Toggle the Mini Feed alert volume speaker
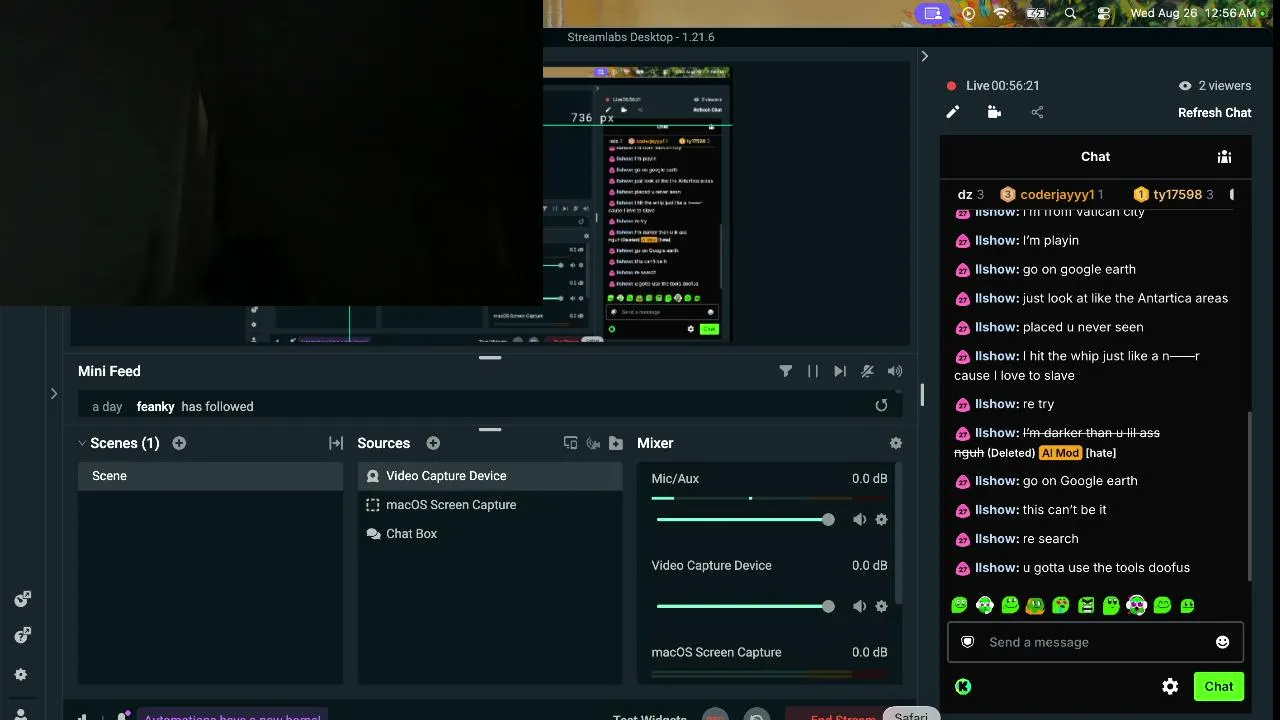This screenshot has width=1280, height=720. [x=895, y=371]
